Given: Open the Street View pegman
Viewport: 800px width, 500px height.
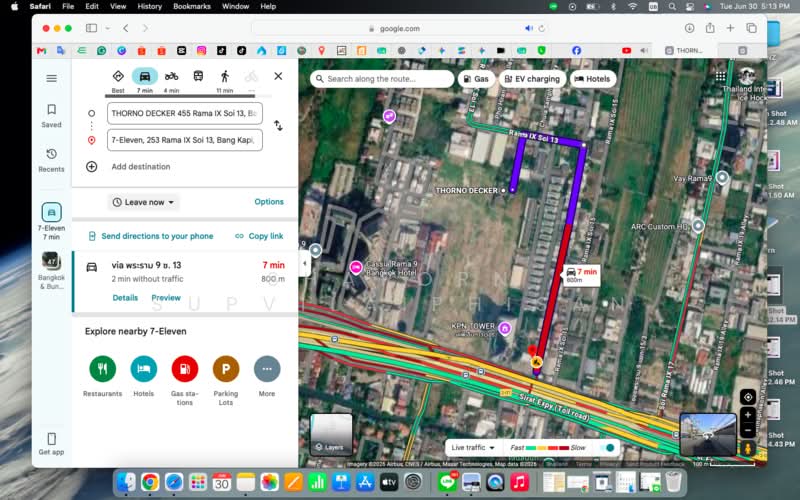Looking at the screenshot, I should (748, 448).
